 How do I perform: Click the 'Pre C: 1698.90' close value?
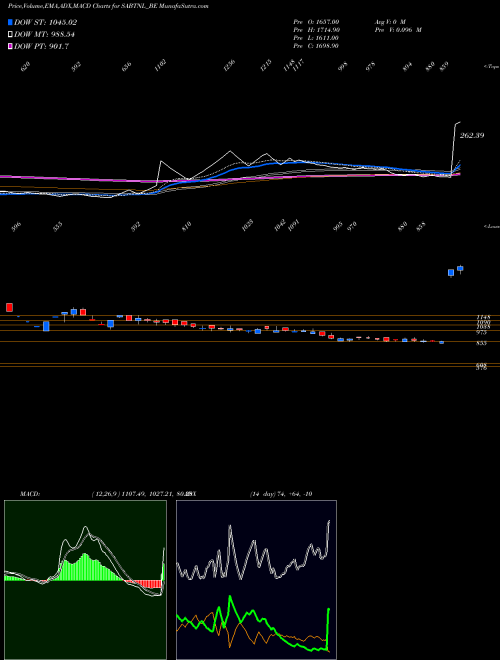point(316,46)
